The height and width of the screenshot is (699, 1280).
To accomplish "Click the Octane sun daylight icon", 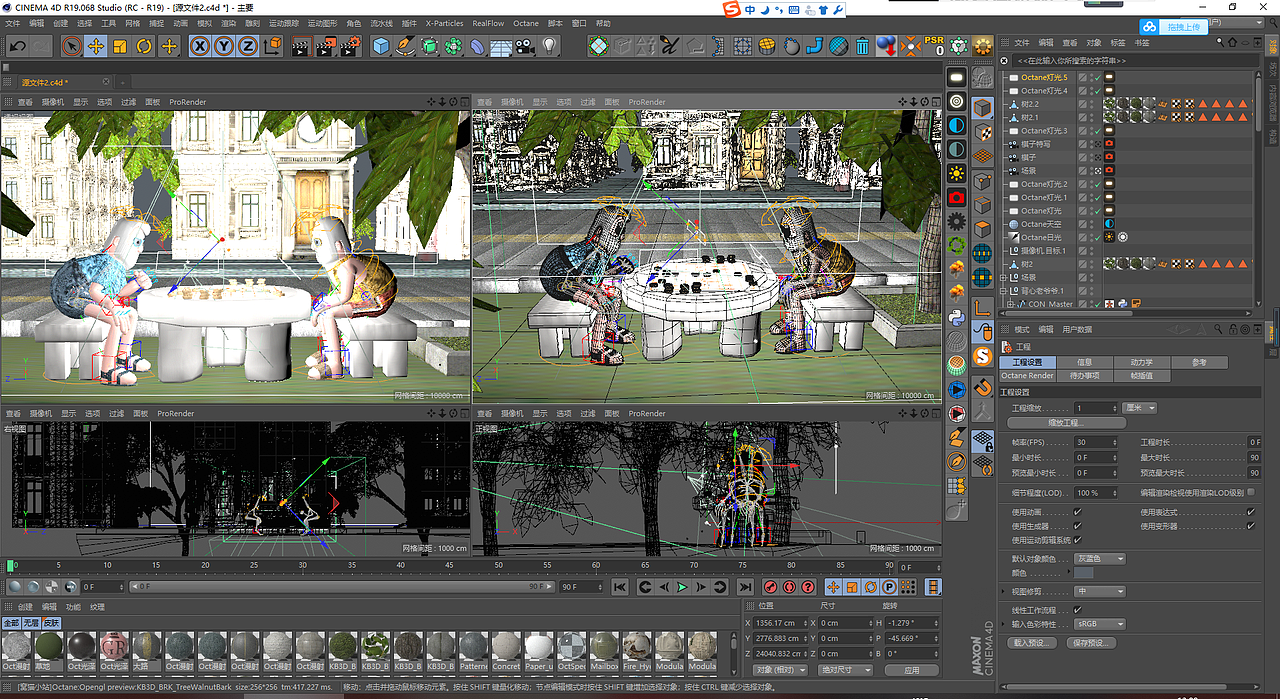I will (x=956, y=173).
